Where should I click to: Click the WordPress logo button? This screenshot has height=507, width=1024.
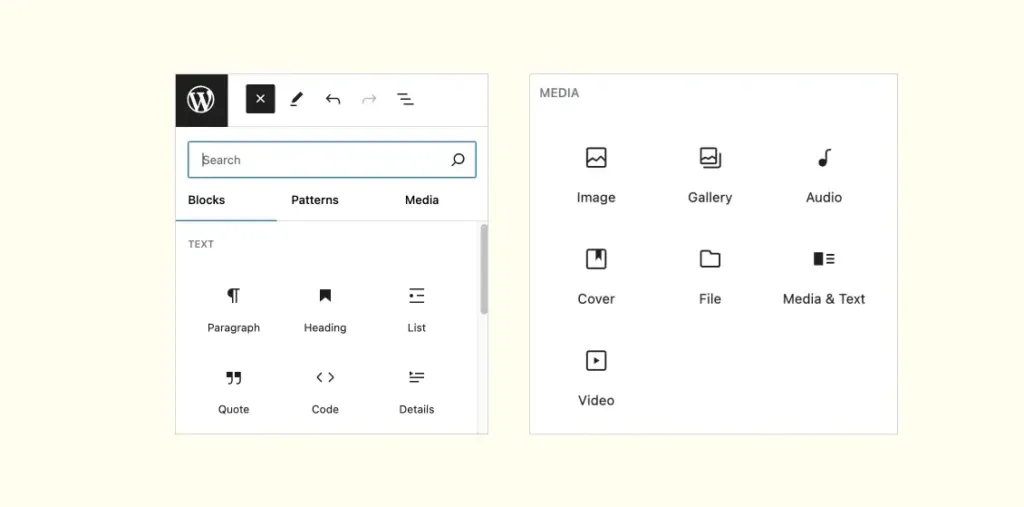point(202,100)
